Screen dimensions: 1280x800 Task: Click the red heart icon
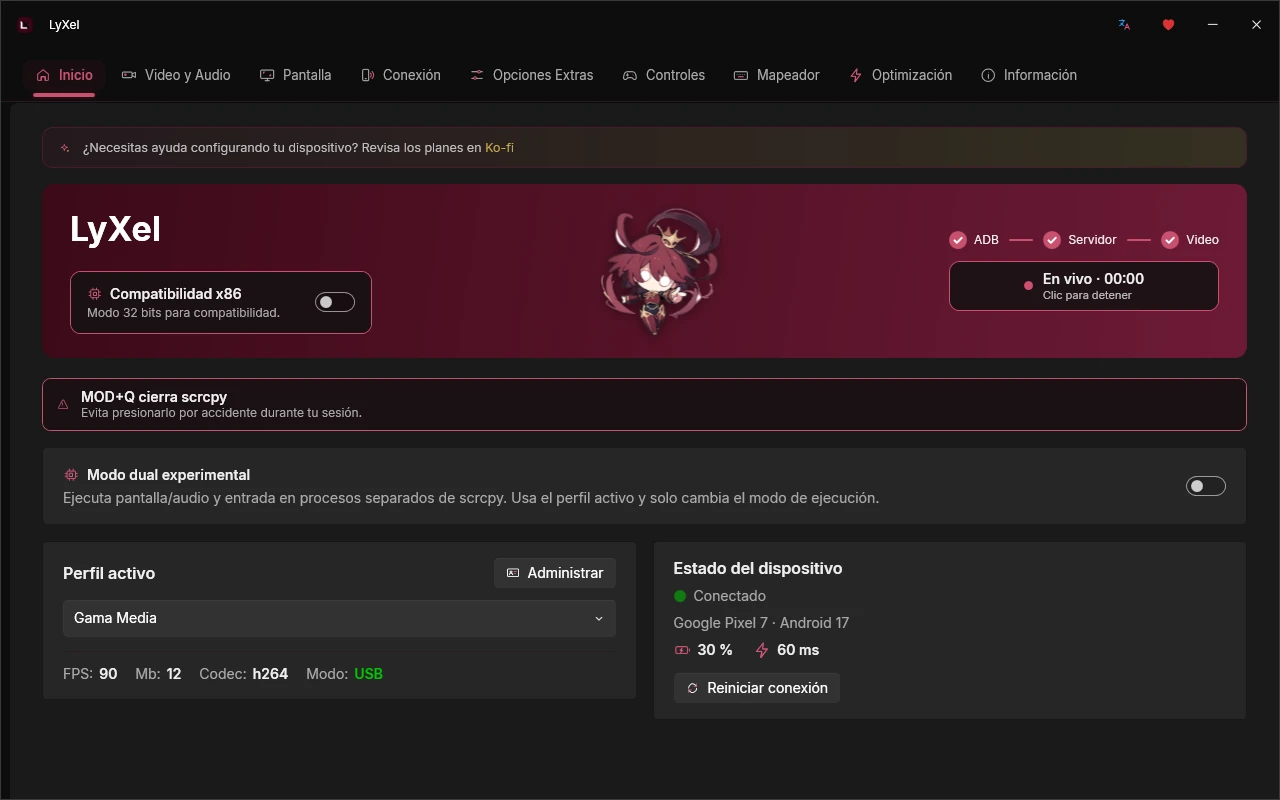coord(1168,25)
